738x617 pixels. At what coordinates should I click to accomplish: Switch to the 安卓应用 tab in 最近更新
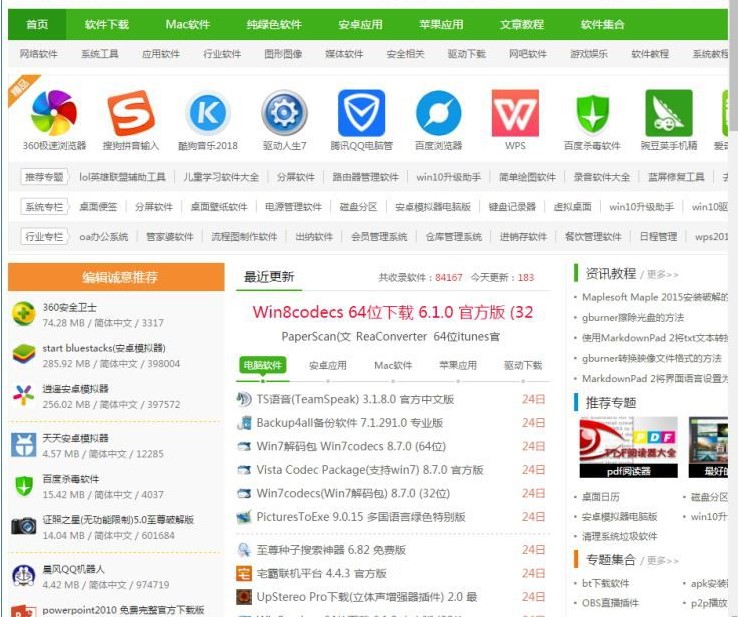coord(328,365)
